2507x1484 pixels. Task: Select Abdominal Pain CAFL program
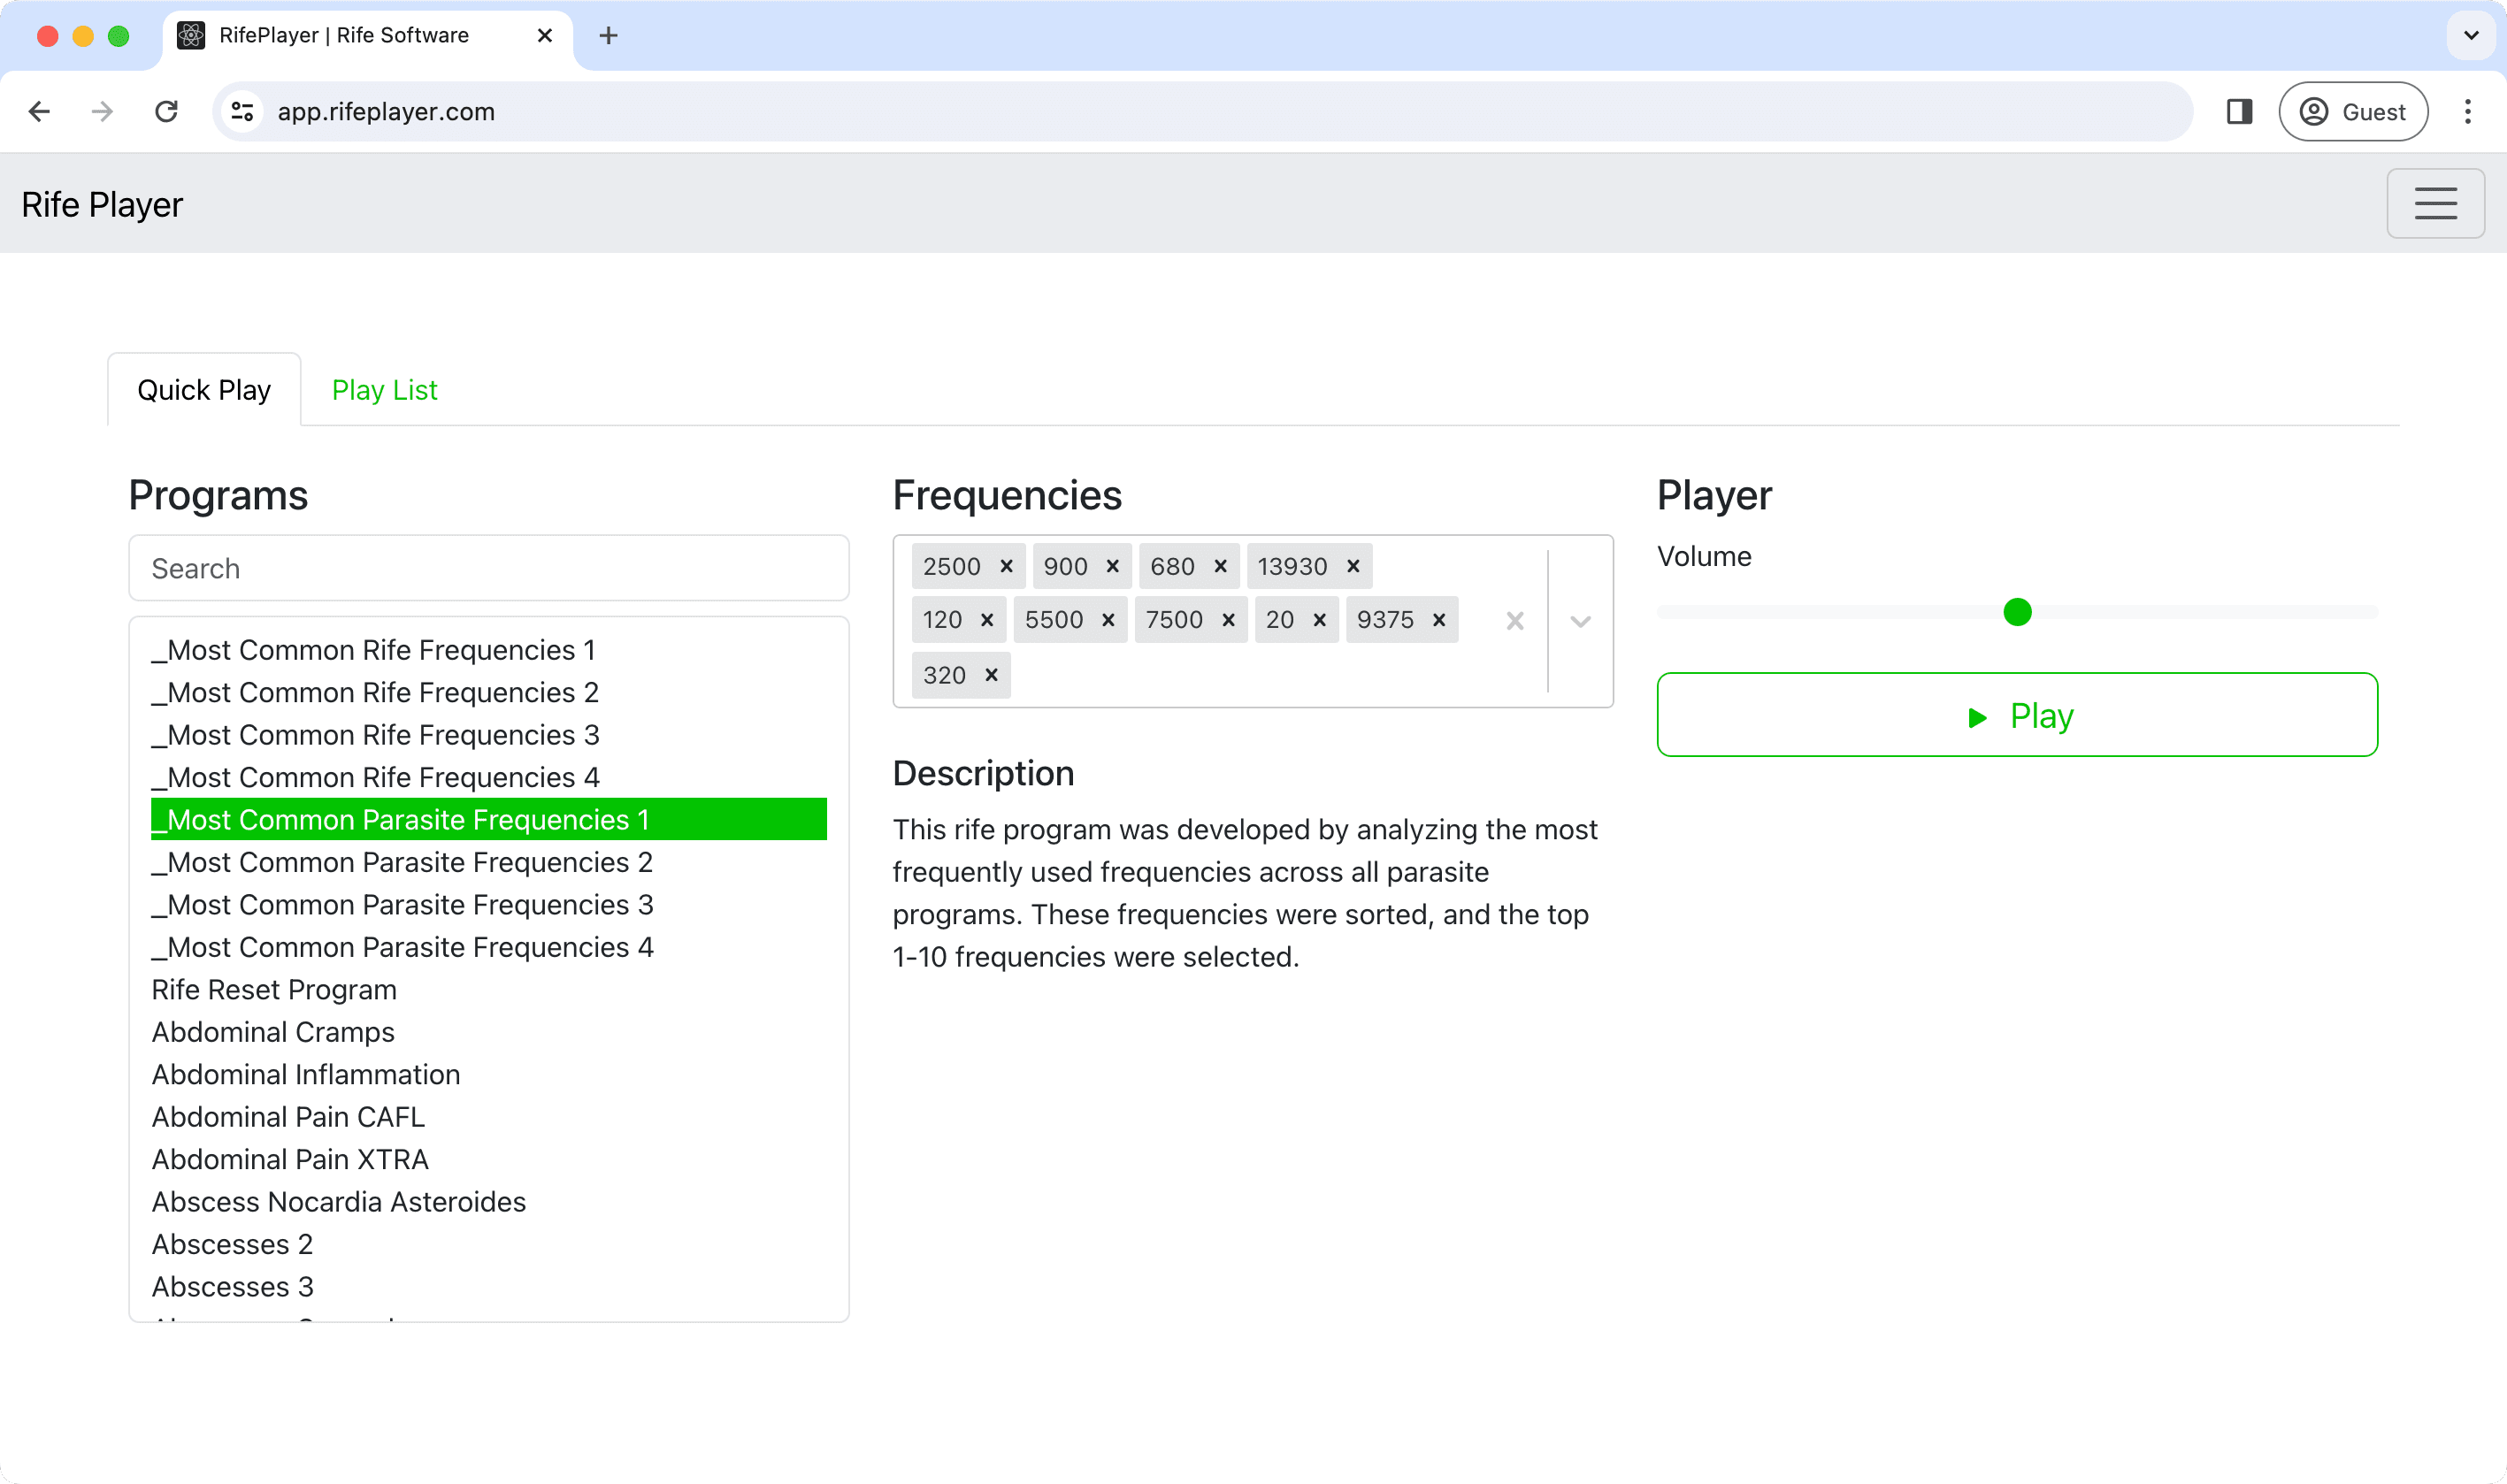point(489,1117)
